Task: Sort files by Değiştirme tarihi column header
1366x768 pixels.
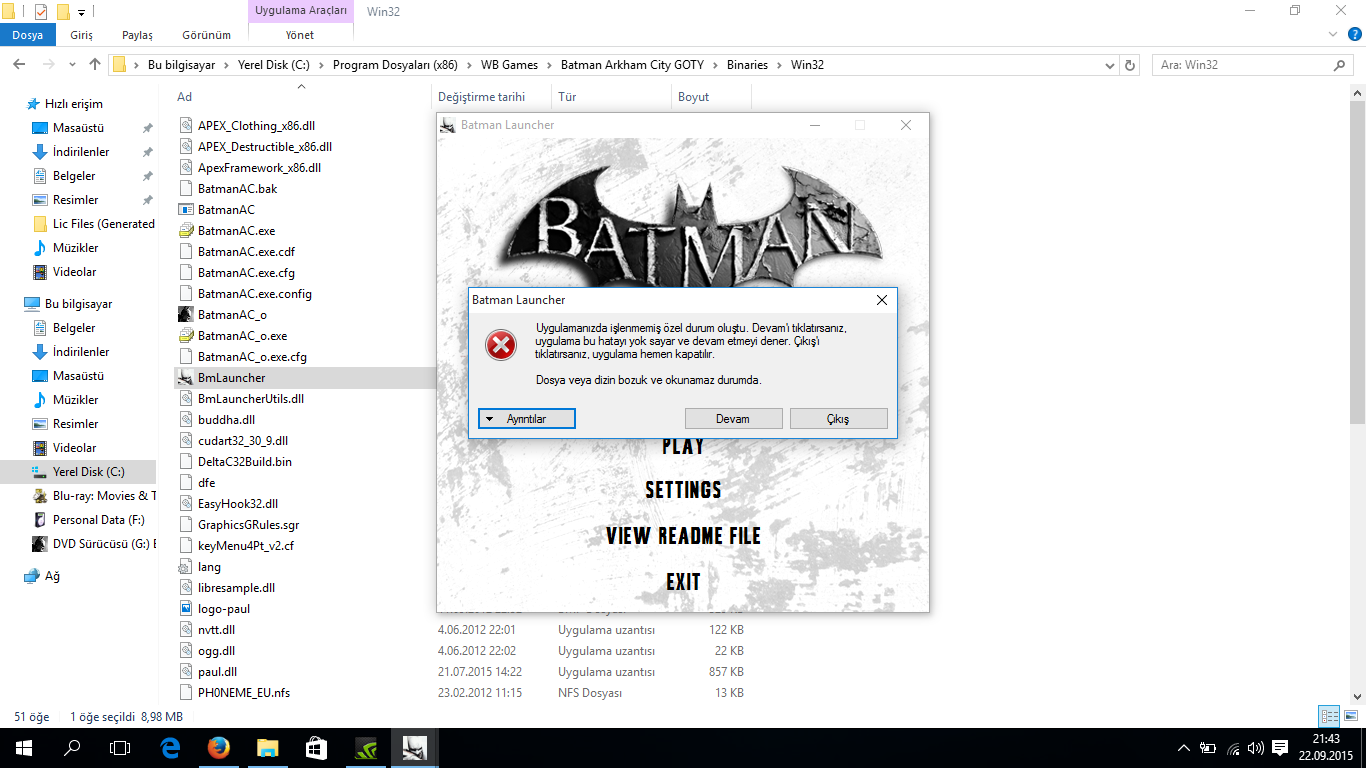Action: point(481,97)
